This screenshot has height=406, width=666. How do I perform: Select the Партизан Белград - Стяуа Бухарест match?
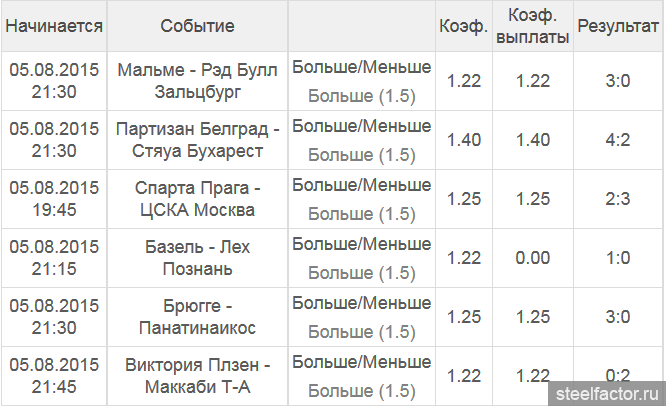click(x=197, y=140)
